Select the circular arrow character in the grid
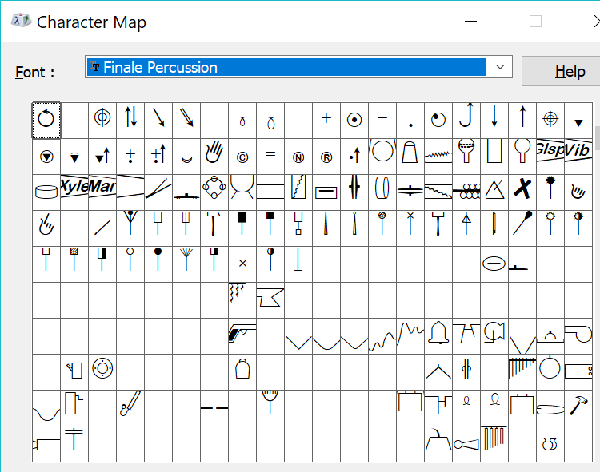The image size is (600, 472). click(46, 120)
